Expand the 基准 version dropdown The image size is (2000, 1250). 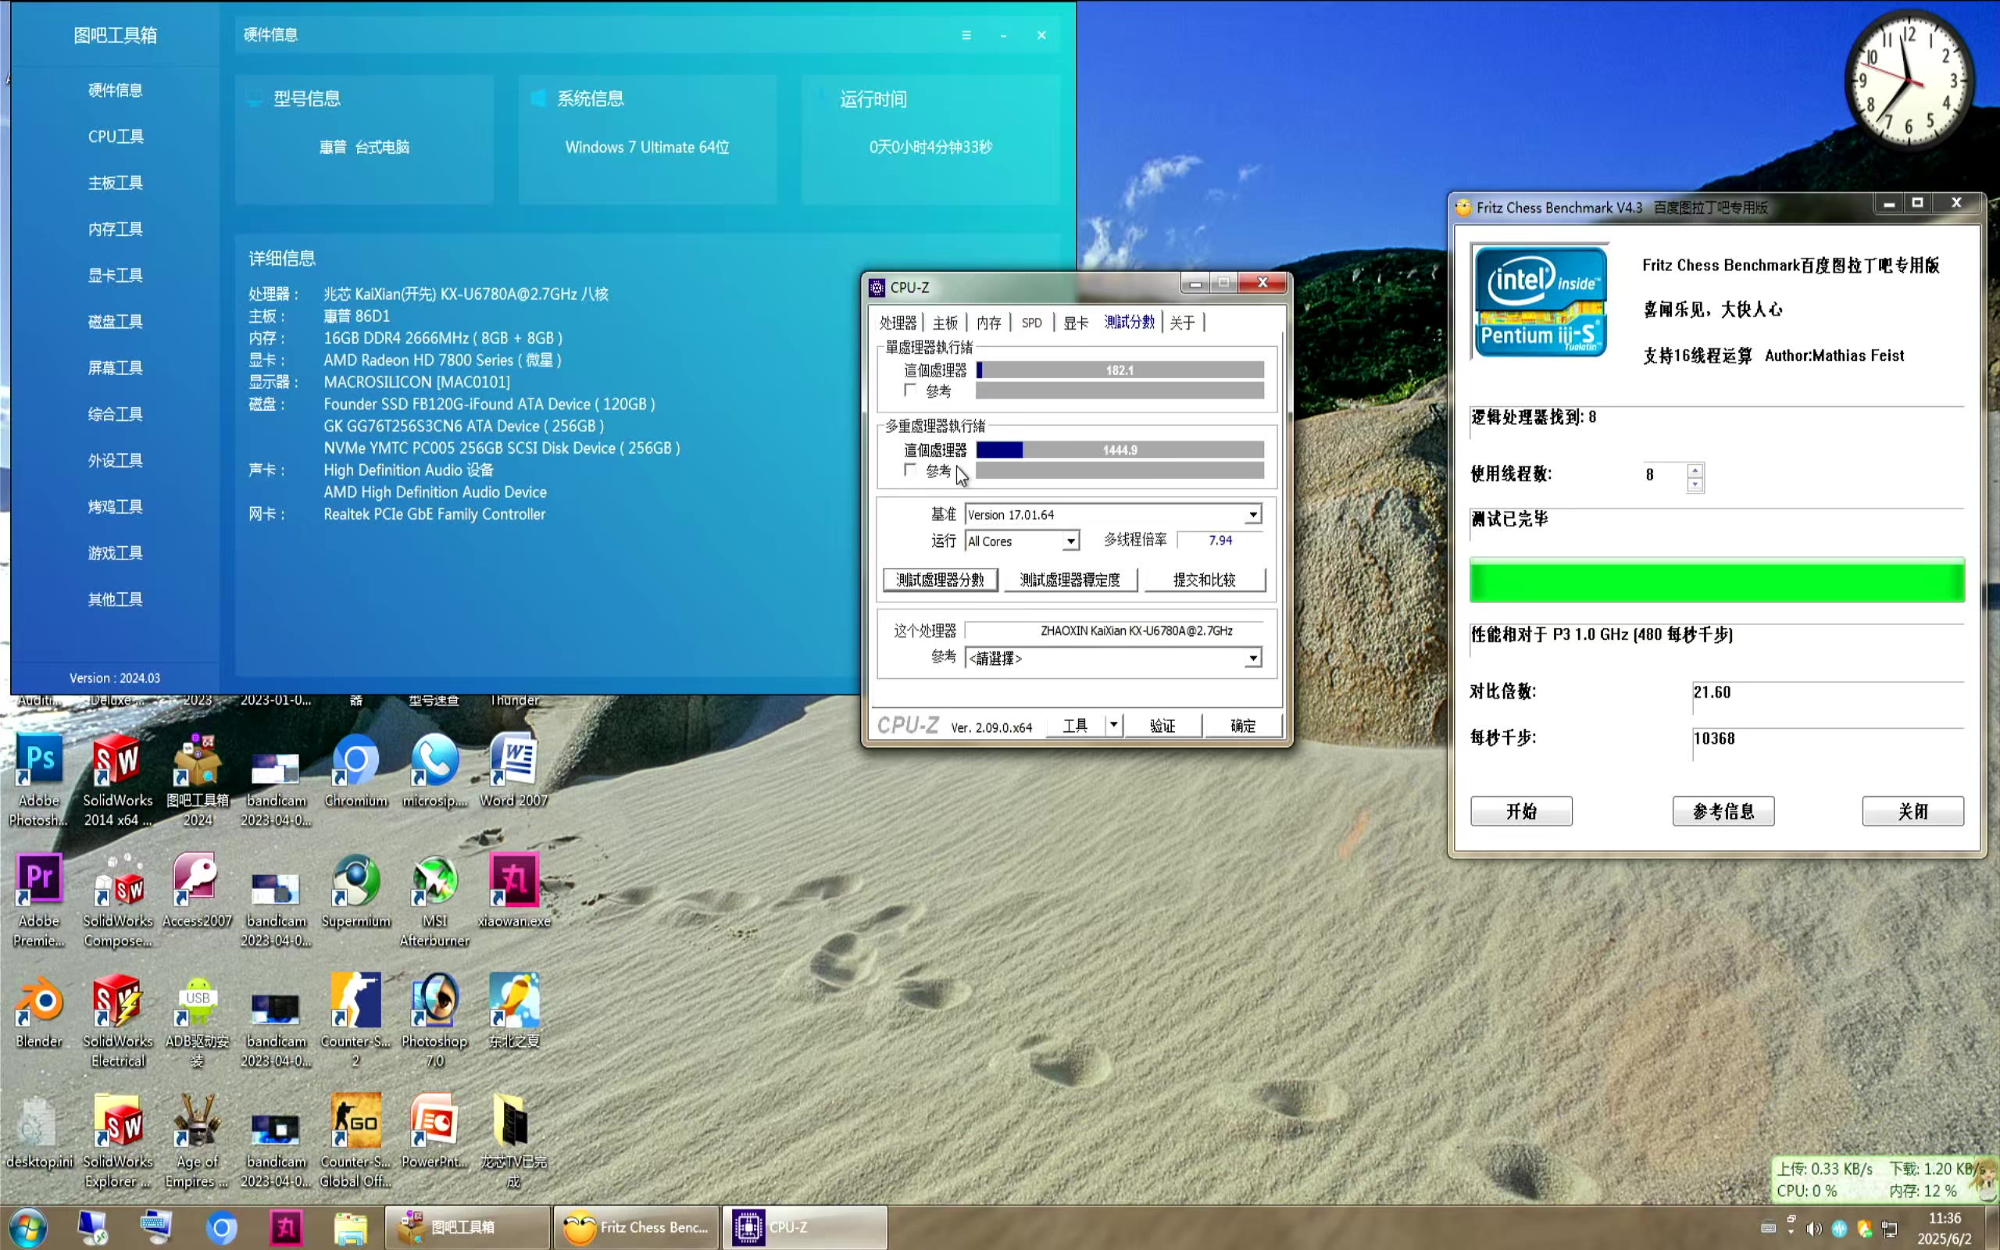coord(1252,514)
